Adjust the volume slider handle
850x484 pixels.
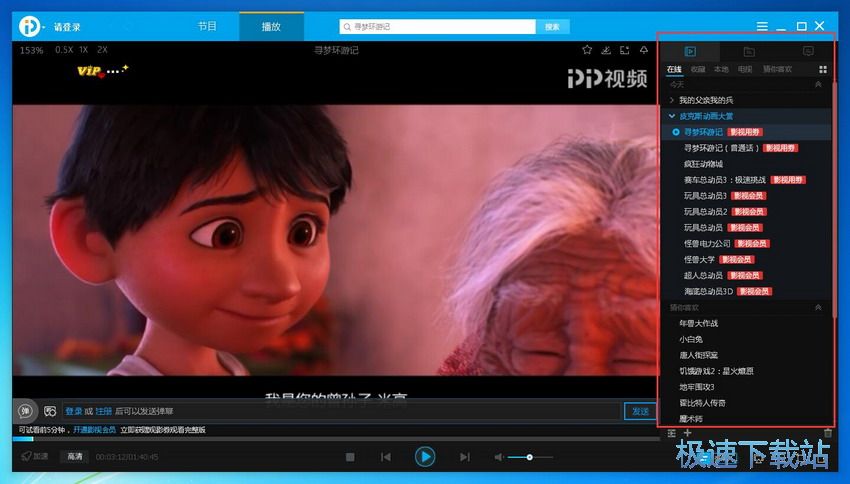530,457
